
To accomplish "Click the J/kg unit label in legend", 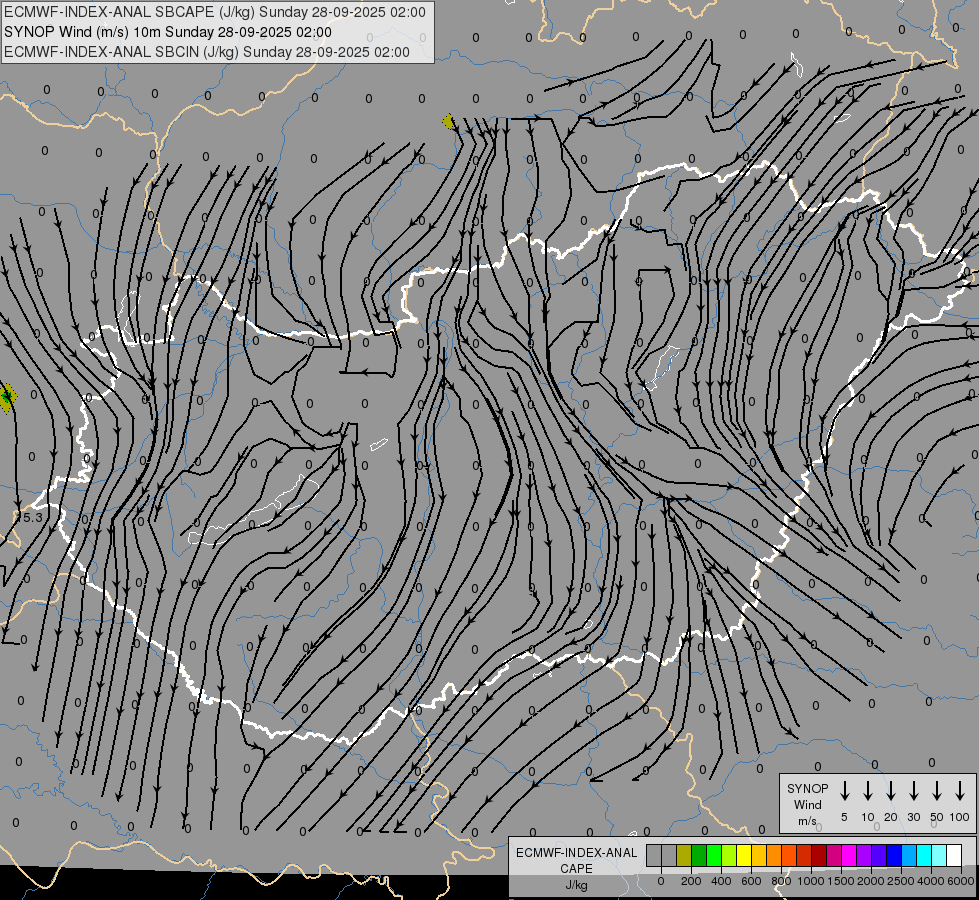I will (576, 885).
